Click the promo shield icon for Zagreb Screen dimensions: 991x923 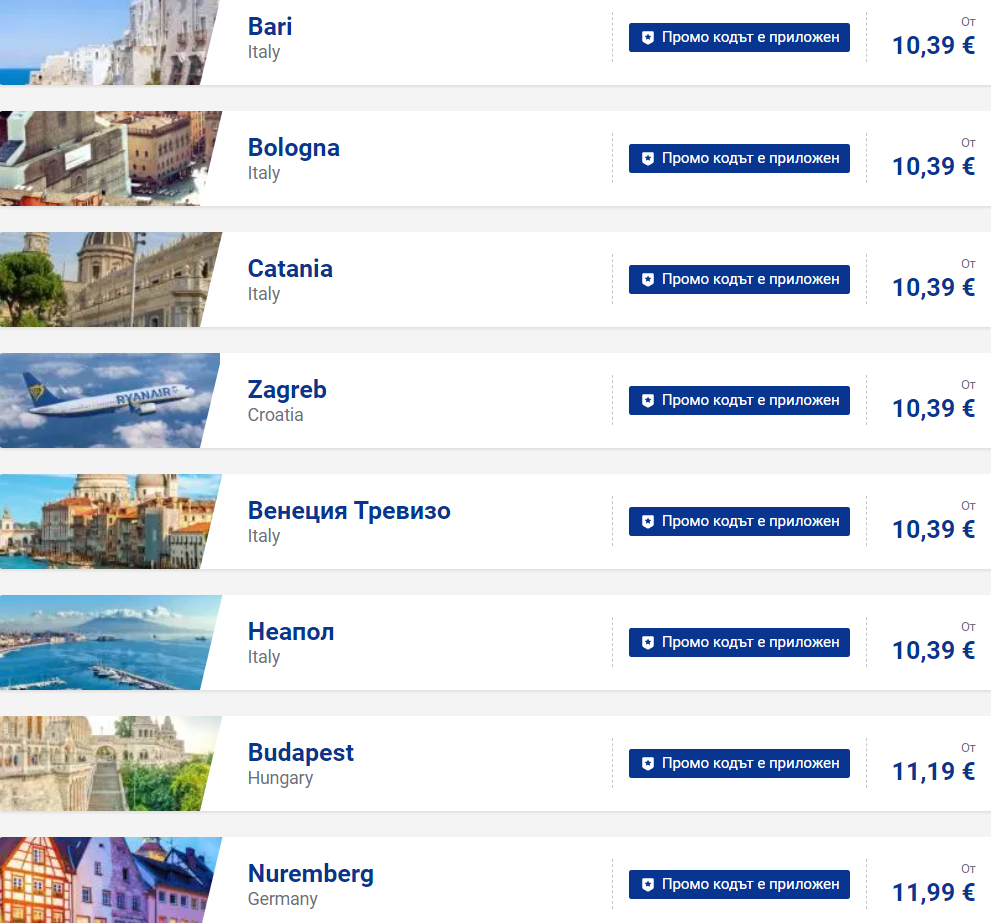648,401
